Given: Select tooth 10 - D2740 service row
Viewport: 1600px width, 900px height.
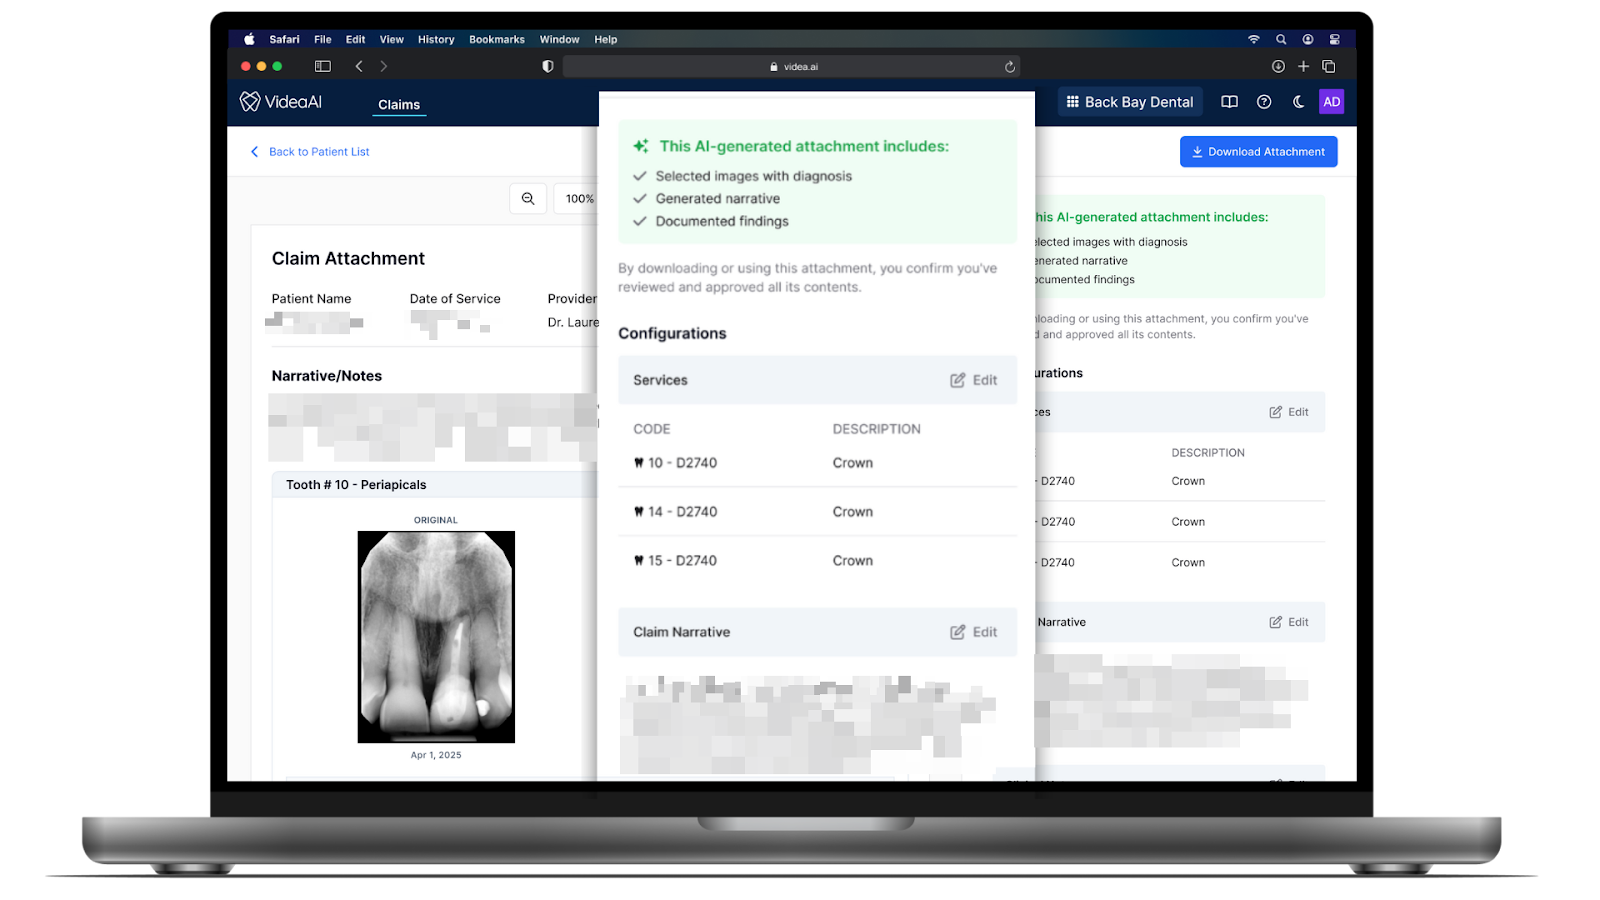Looking at the screenshot, I should (817, 463).
